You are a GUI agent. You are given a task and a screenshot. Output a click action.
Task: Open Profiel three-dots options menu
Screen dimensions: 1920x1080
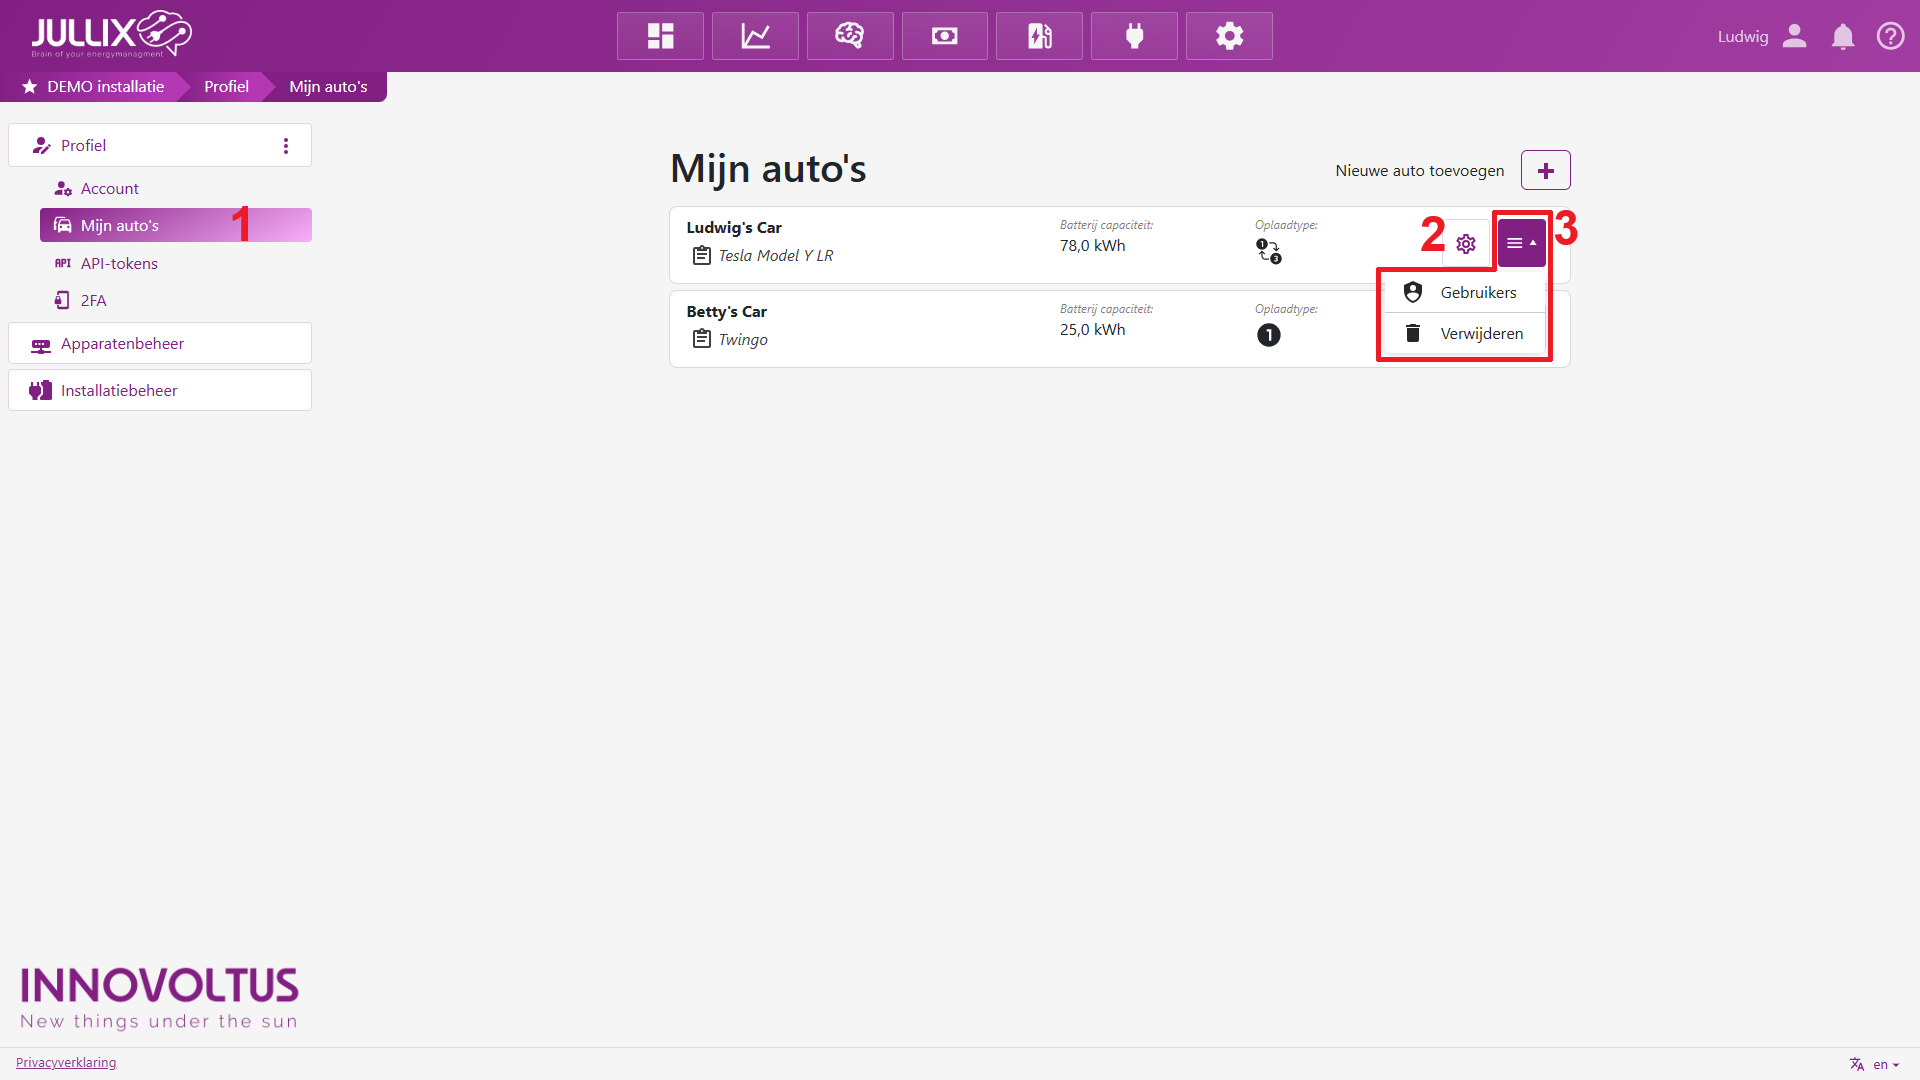pyautogui.click(x=286, y=146)
